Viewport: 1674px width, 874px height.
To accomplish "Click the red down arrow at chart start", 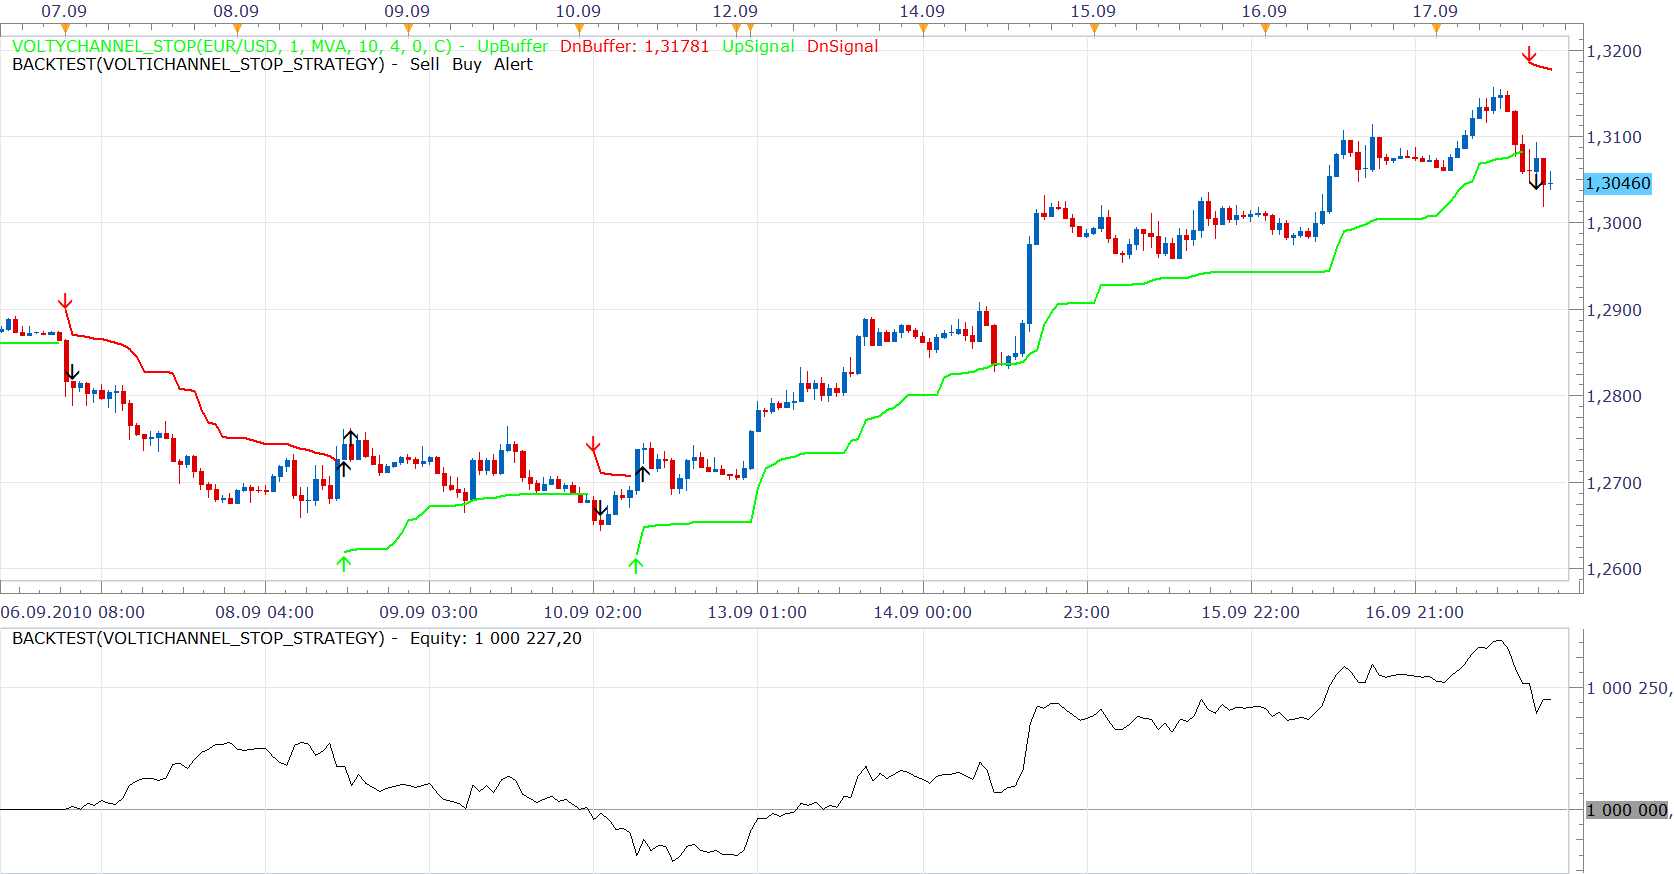I will [x=65, y=301].
